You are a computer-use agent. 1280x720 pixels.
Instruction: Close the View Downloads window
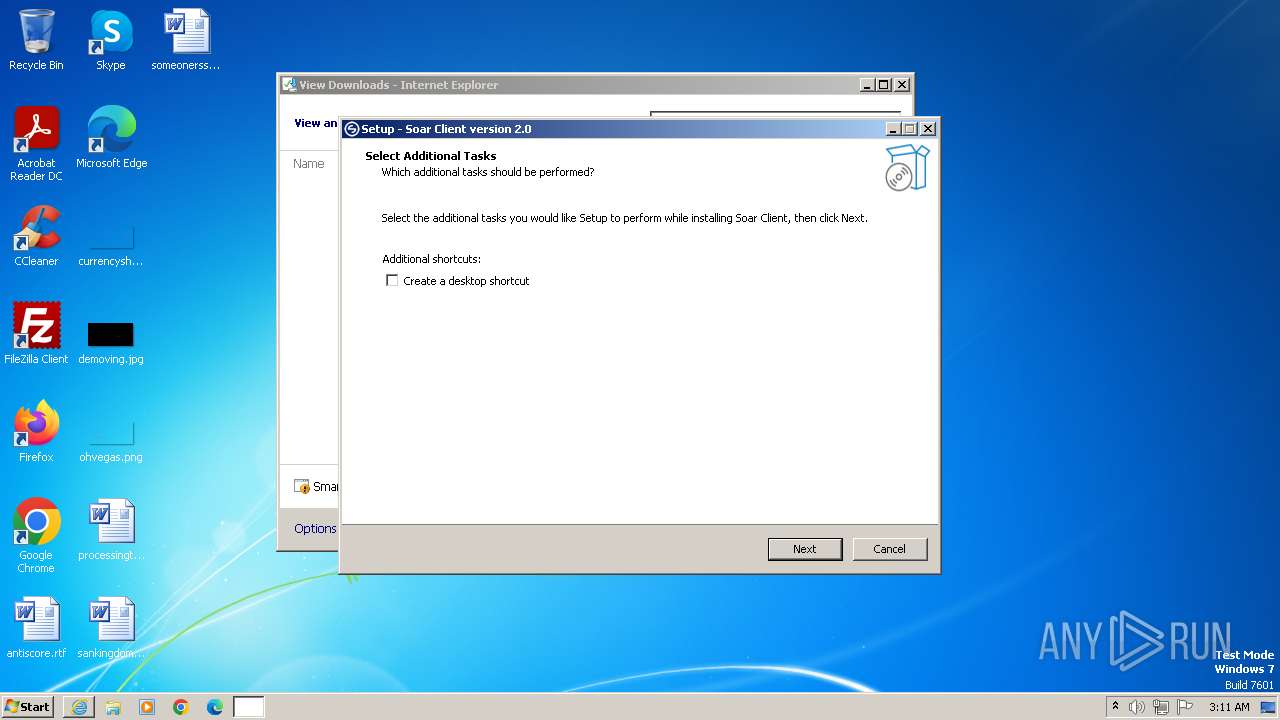coord(902,85)
